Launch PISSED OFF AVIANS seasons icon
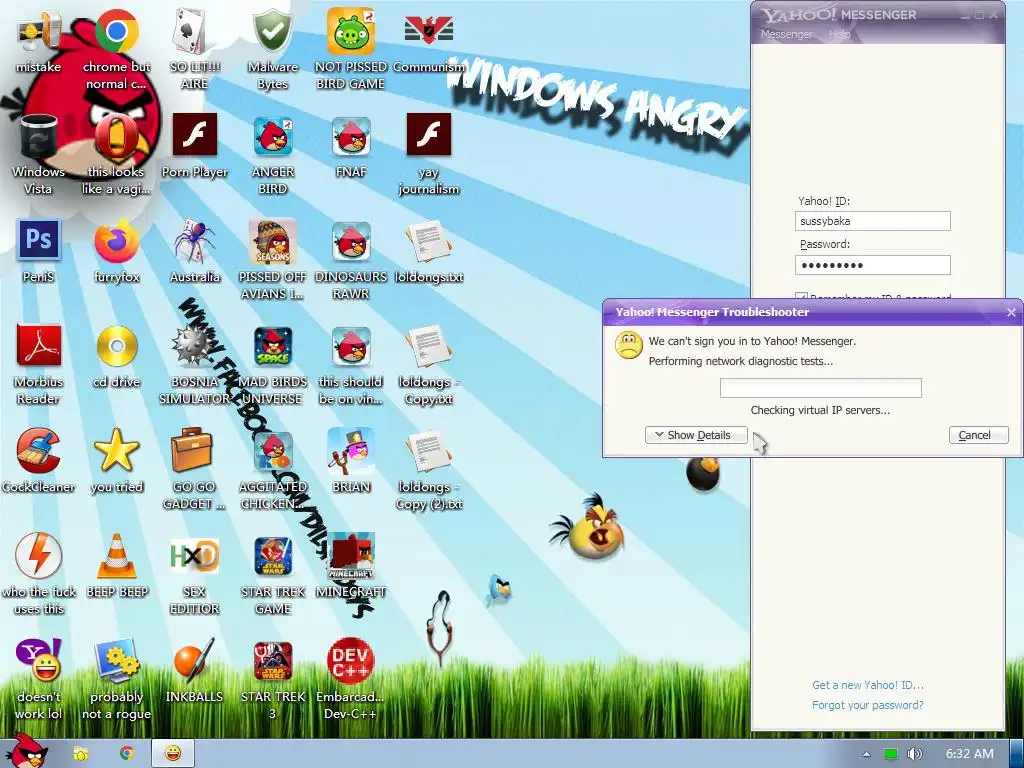The image size is (1024, 768). coord(273,240)
